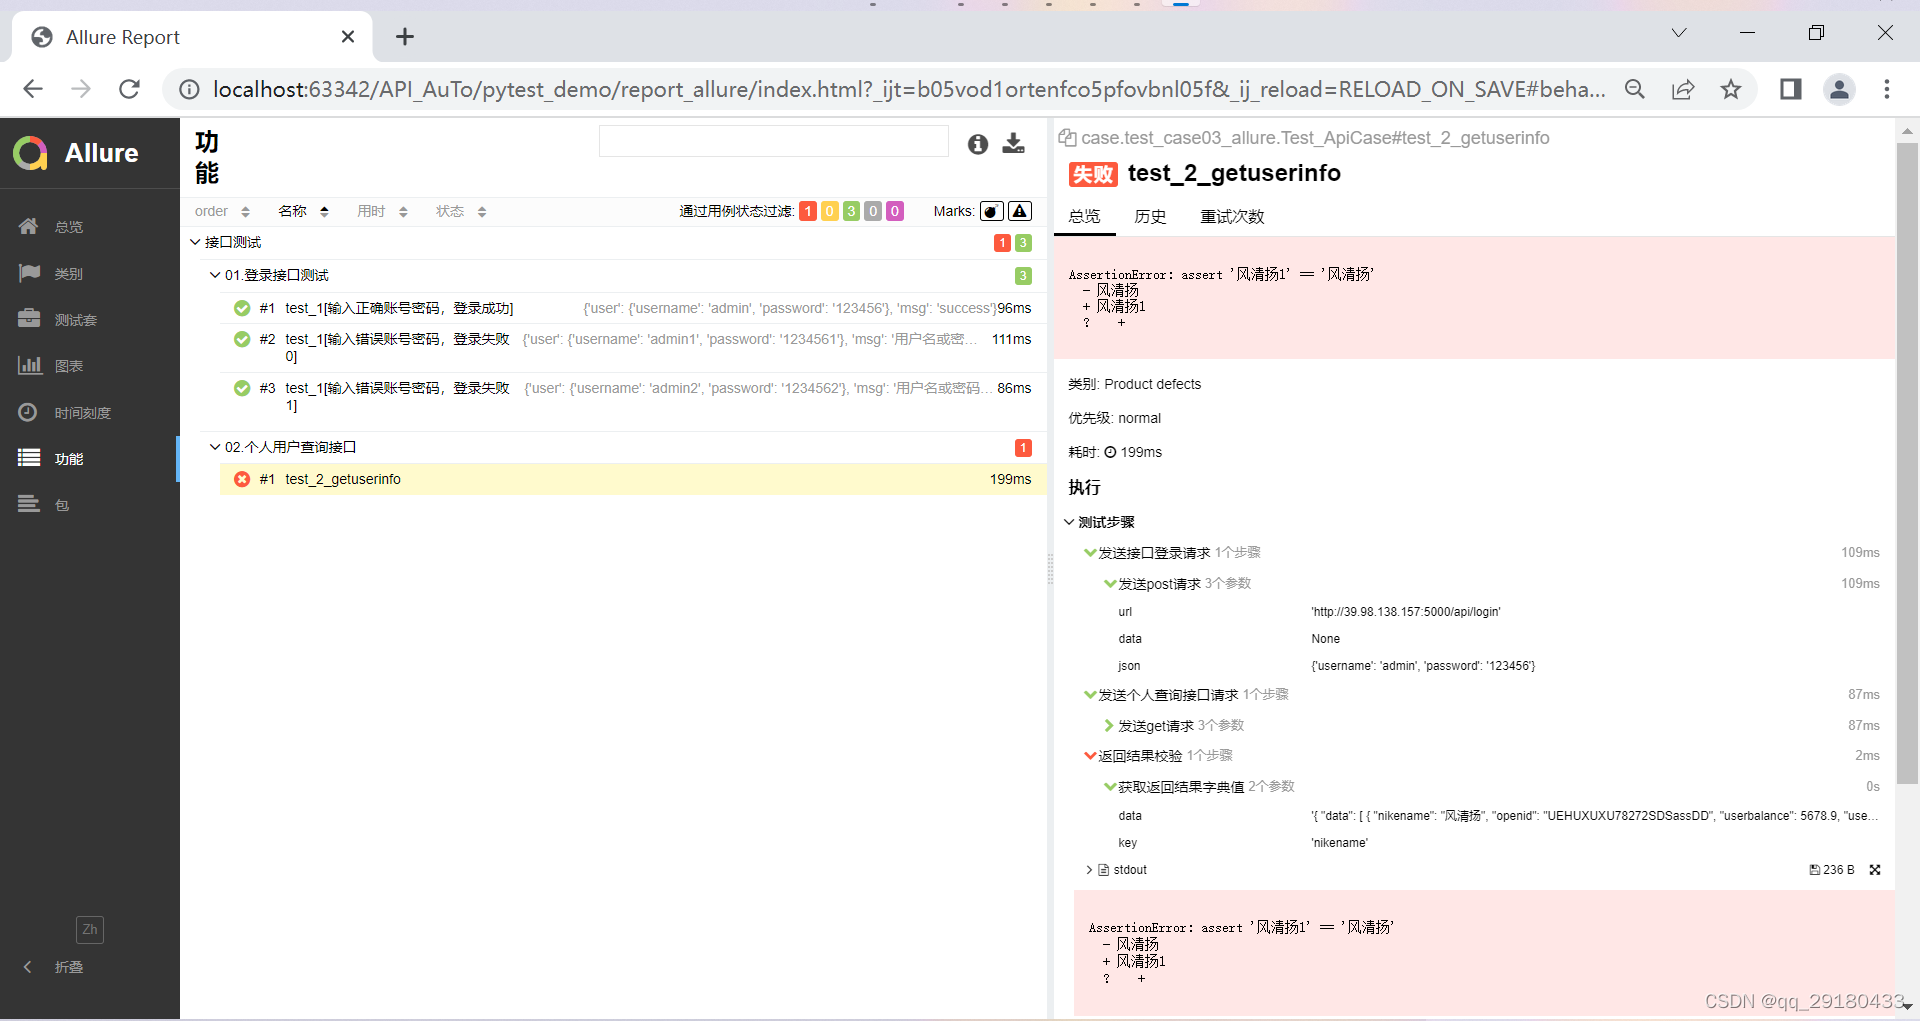The height and width of the screenshot is (1021, 1920).
Task: Open the 时间刻度 timeline sidebar item
Action: [x=89, y=413]
